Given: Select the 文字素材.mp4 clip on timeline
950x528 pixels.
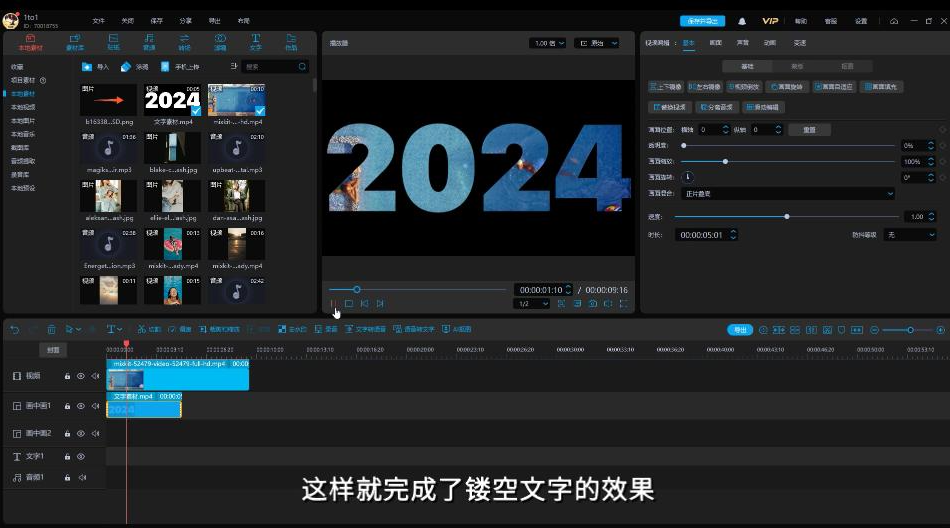Looking at the screenshot, I should 144,406.
